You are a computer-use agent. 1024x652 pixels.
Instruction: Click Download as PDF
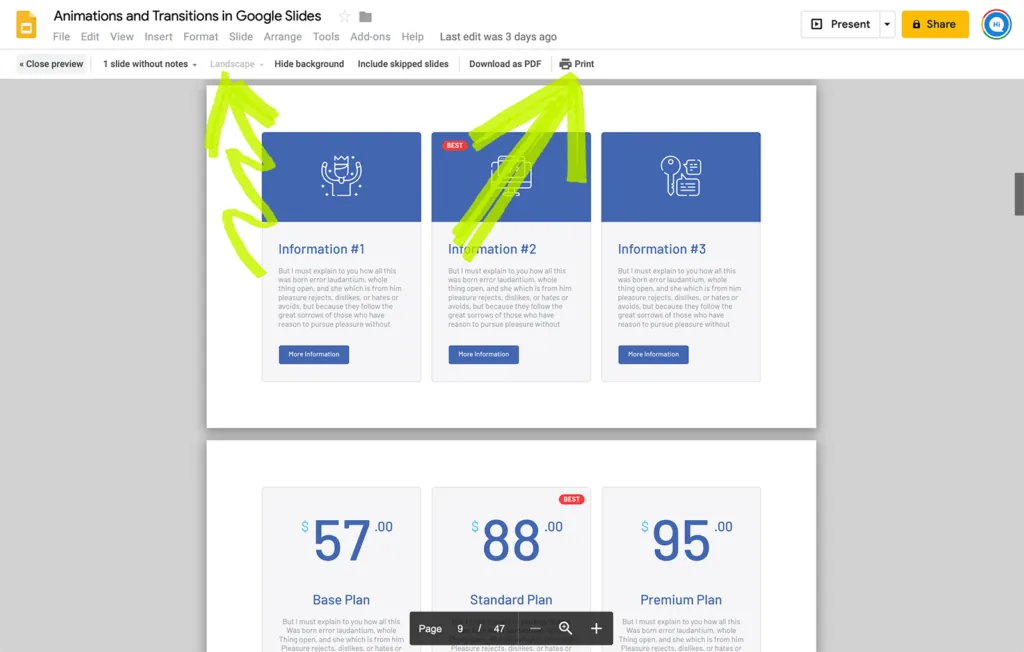tap(505, 64)
